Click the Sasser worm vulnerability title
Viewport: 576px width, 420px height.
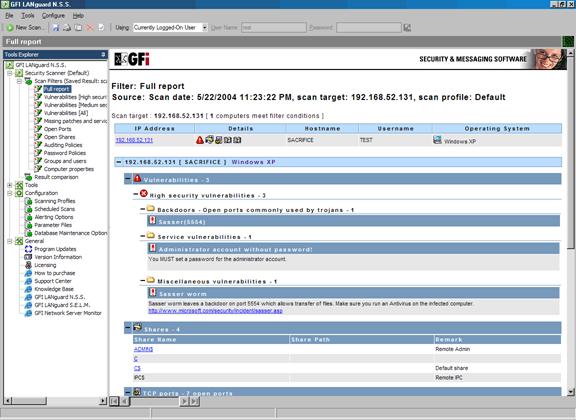click(183, 294)
